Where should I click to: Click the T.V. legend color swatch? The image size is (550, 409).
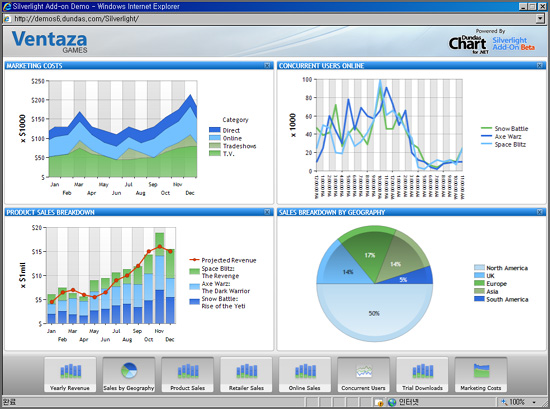pos(215,153)
